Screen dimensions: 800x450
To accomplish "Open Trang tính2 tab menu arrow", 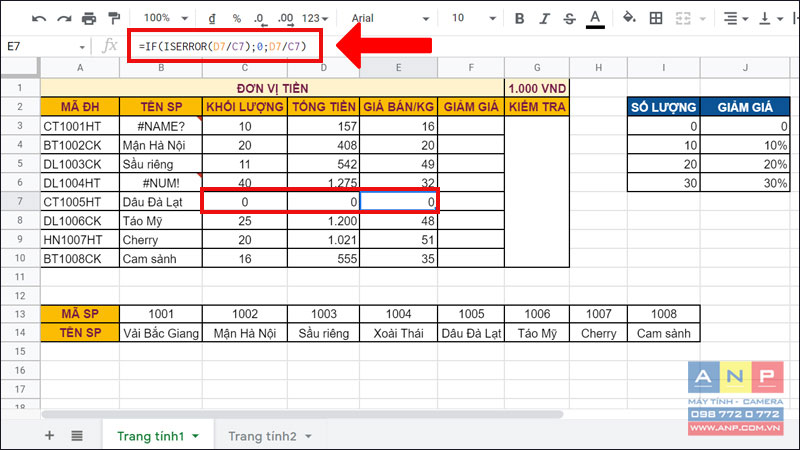I will click(308, 436).
